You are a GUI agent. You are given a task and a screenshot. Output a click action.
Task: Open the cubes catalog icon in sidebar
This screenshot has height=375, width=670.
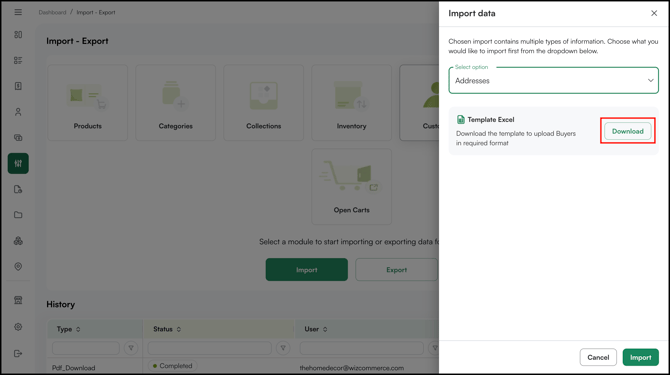(x=18, y=241)
